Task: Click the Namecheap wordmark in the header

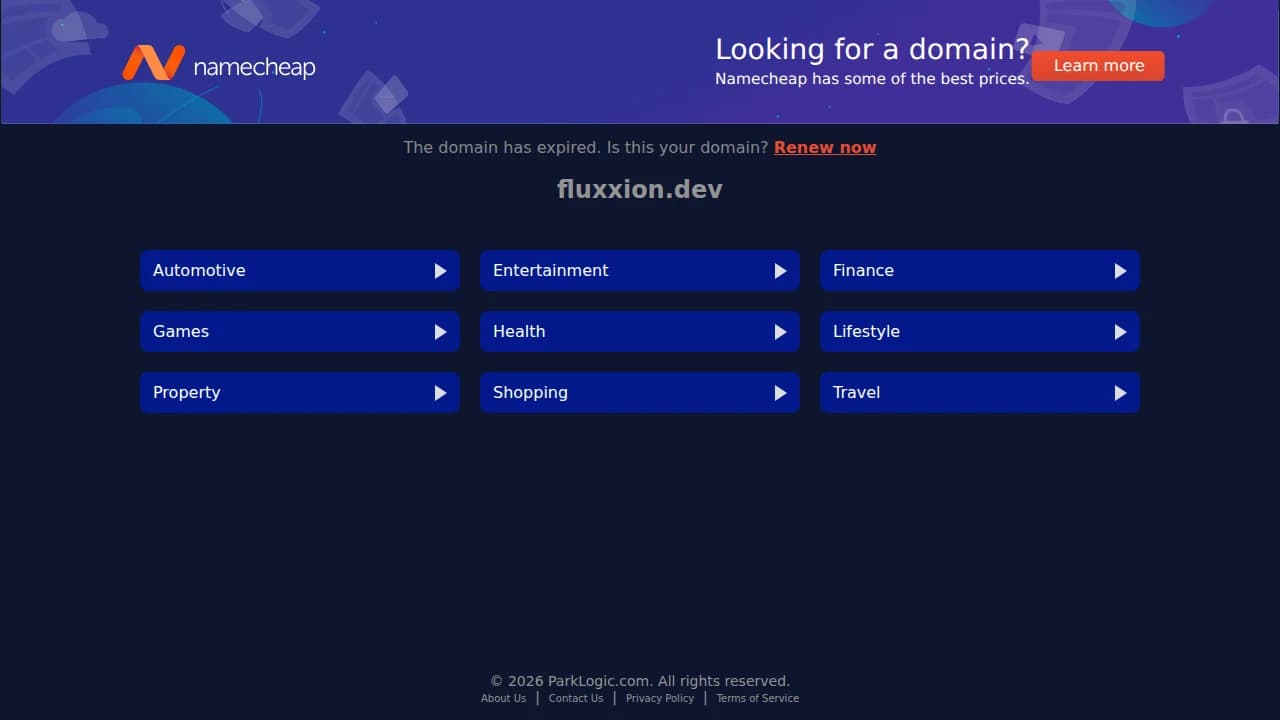Action: (x=254, y=66)
